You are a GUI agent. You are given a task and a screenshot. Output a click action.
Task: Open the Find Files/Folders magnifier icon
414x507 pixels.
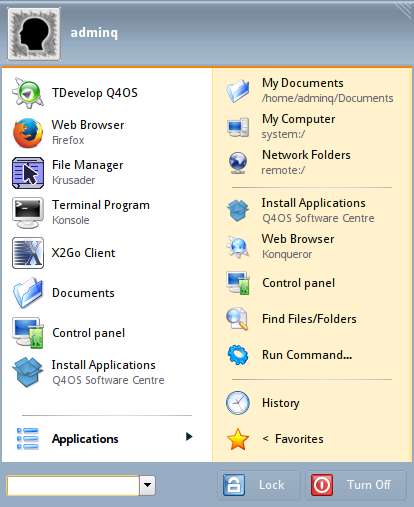click(237, 319)
